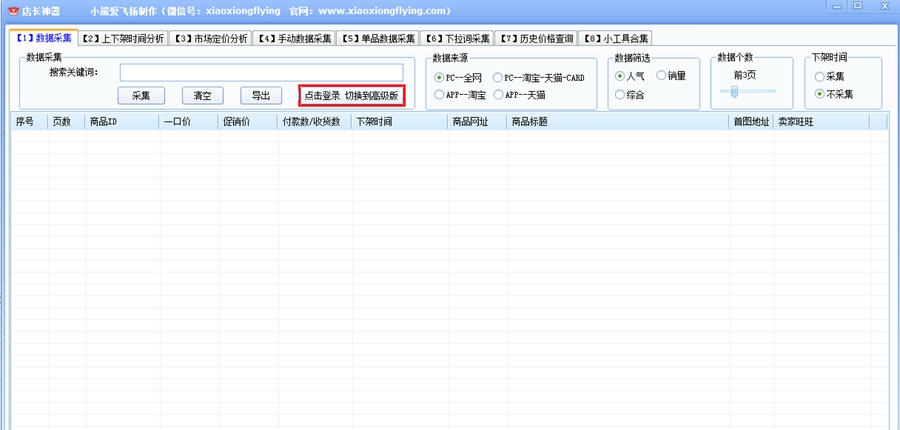Open the 【8】小工具合集 tab
This screenshot has width=900, height=430.
click(x=616, y=38)
